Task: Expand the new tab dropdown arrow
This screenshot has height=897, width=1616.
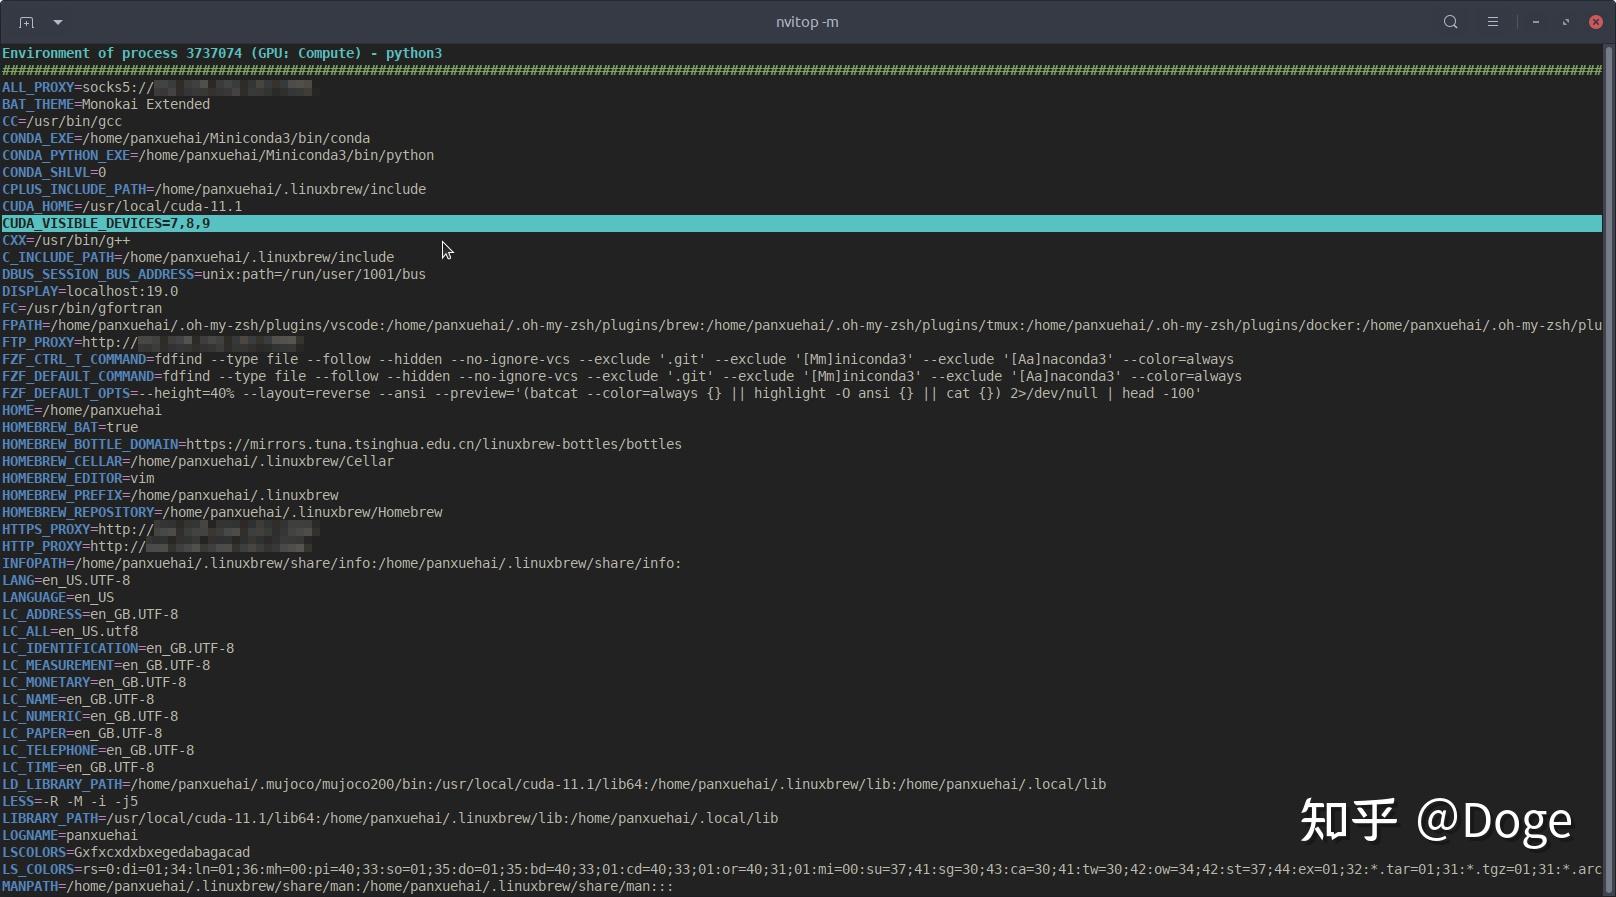Action: (58, 22)
